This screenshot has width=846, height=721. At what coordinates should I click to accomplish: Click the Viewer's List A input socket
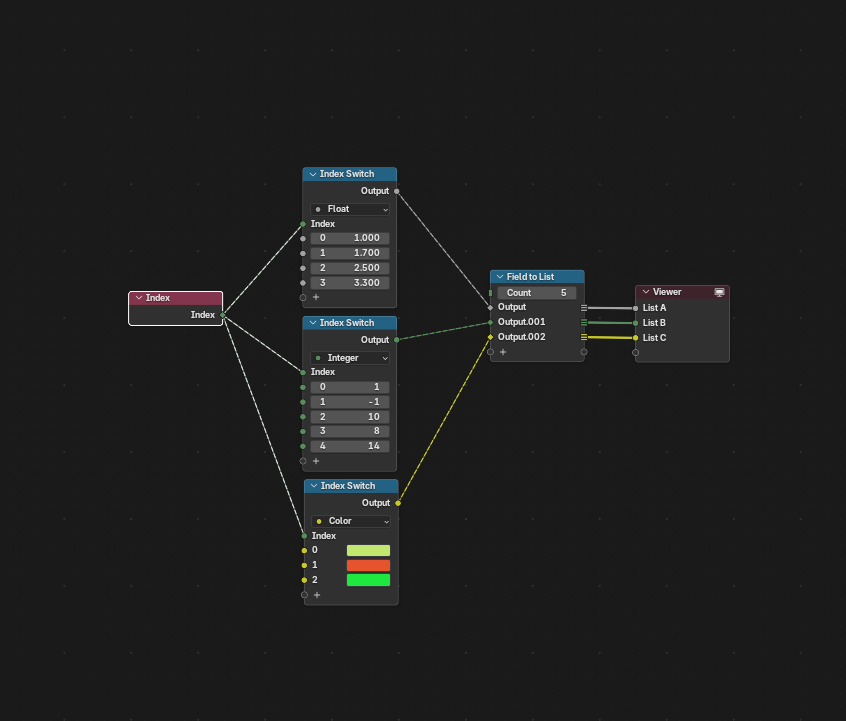click(636, 308)
